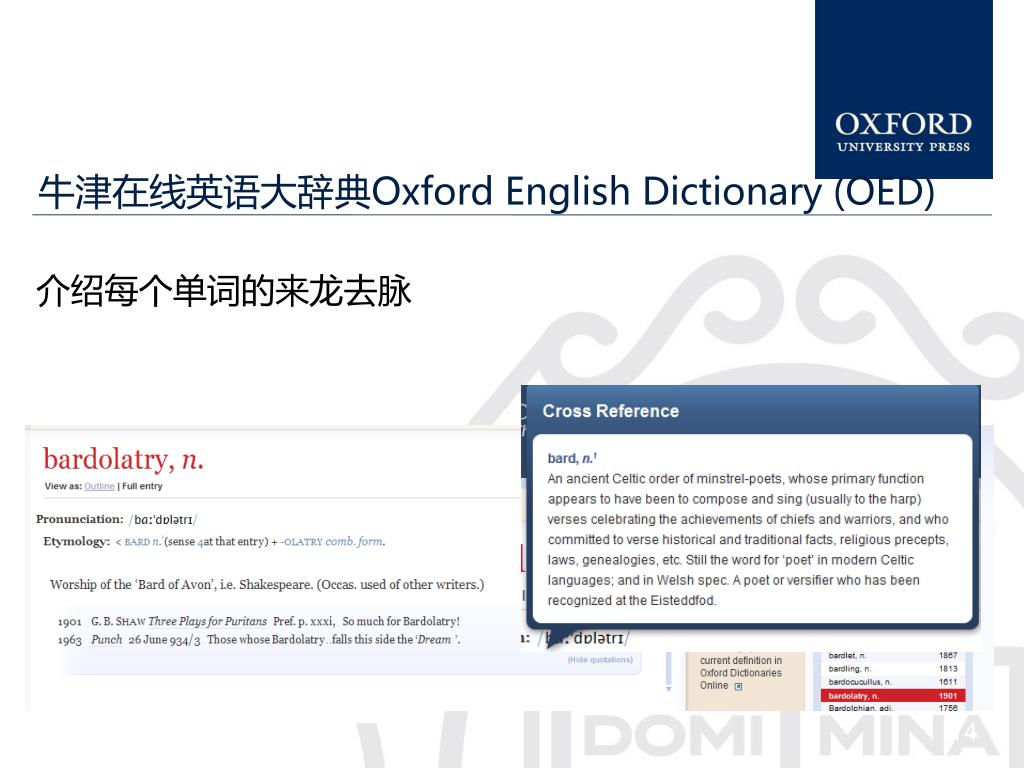Click the slide title 'Oxford English Dictionary (OED)'

coord(653,191)
